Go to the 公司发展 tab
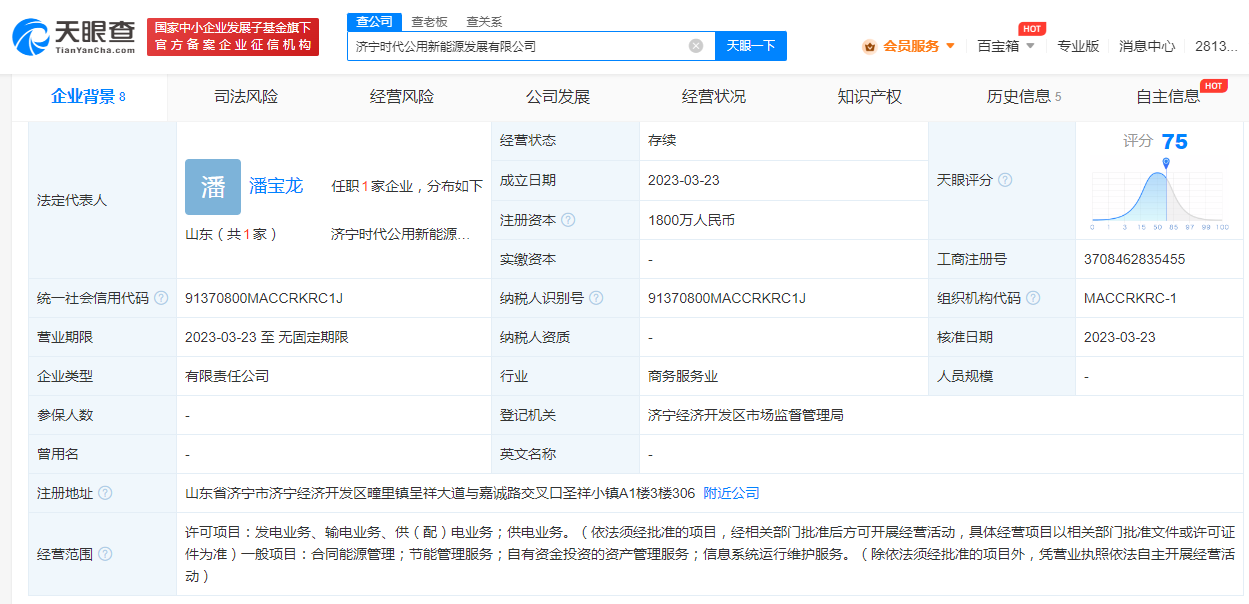This screenshot has width=1249, height=604. pyautogui.click(x=558, y=97)
